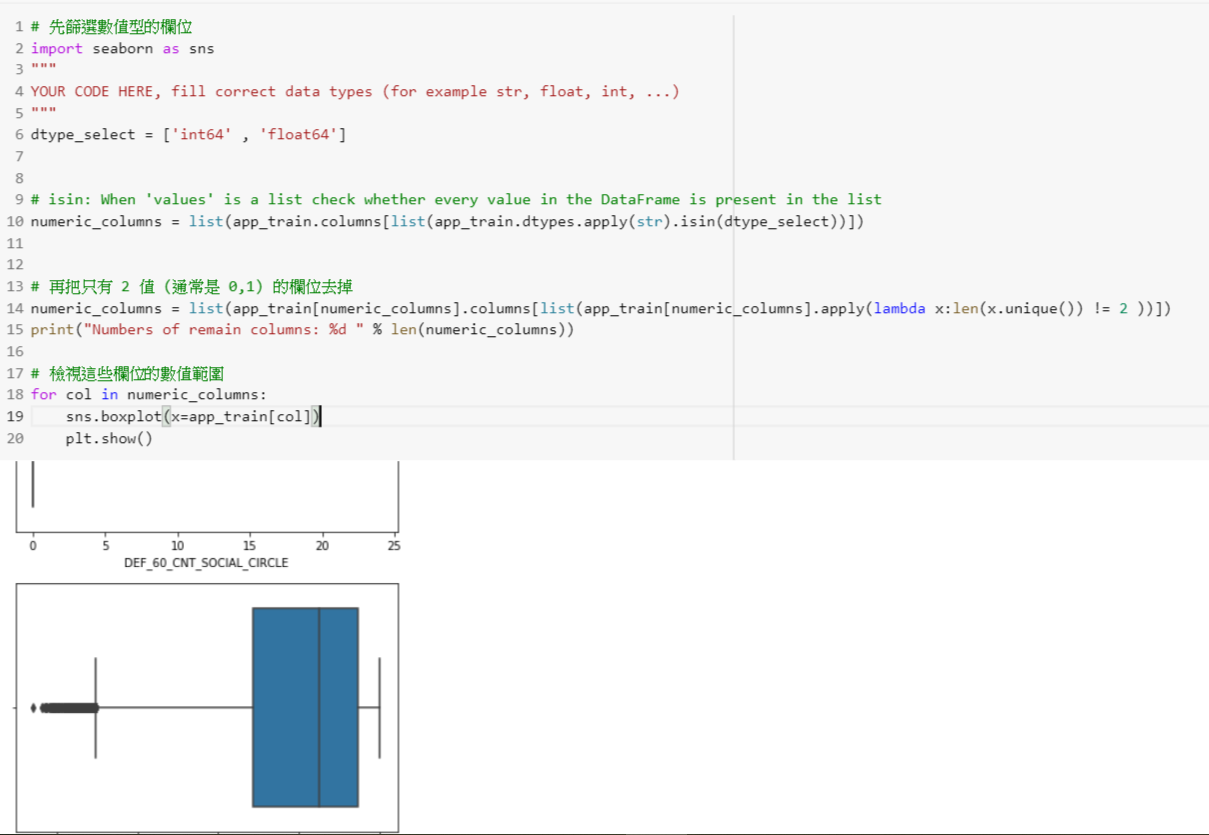Click the blue box of the lower boxplot
This screenshot has width=1209, height=835.
click(305, 707)
